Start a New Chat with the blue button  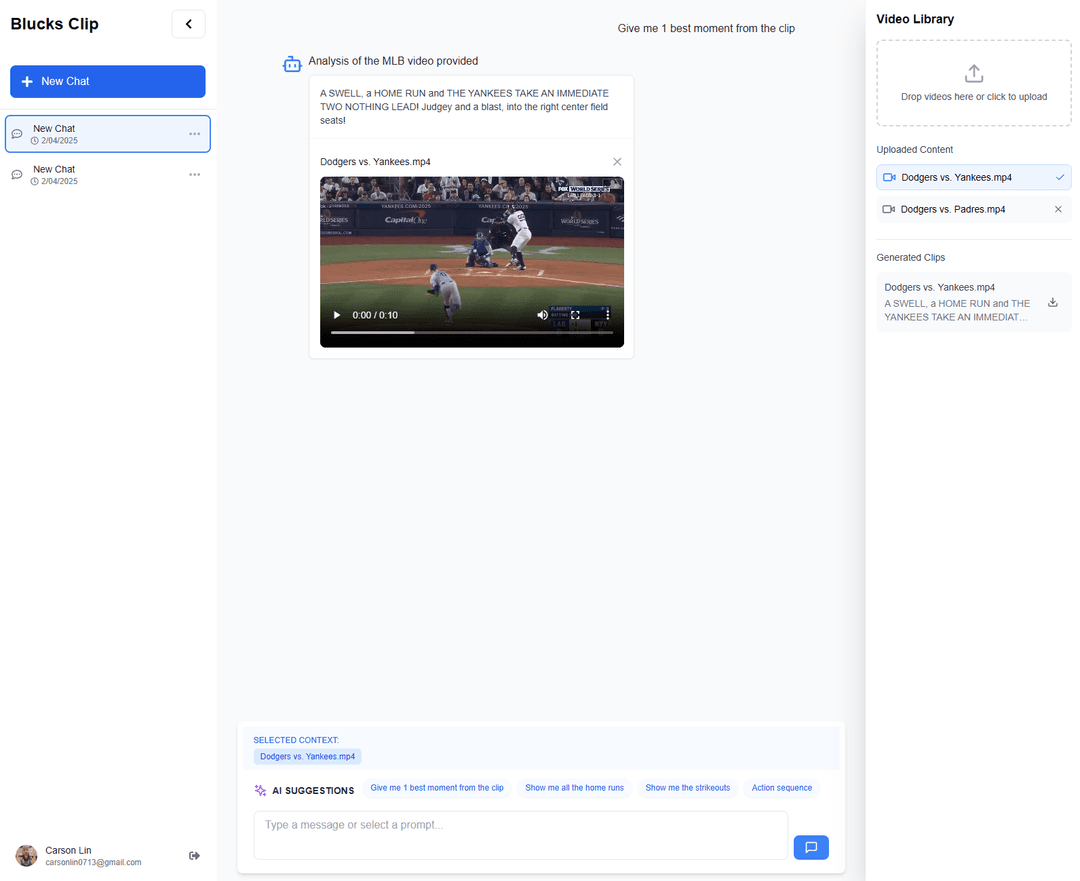point(107,81)
